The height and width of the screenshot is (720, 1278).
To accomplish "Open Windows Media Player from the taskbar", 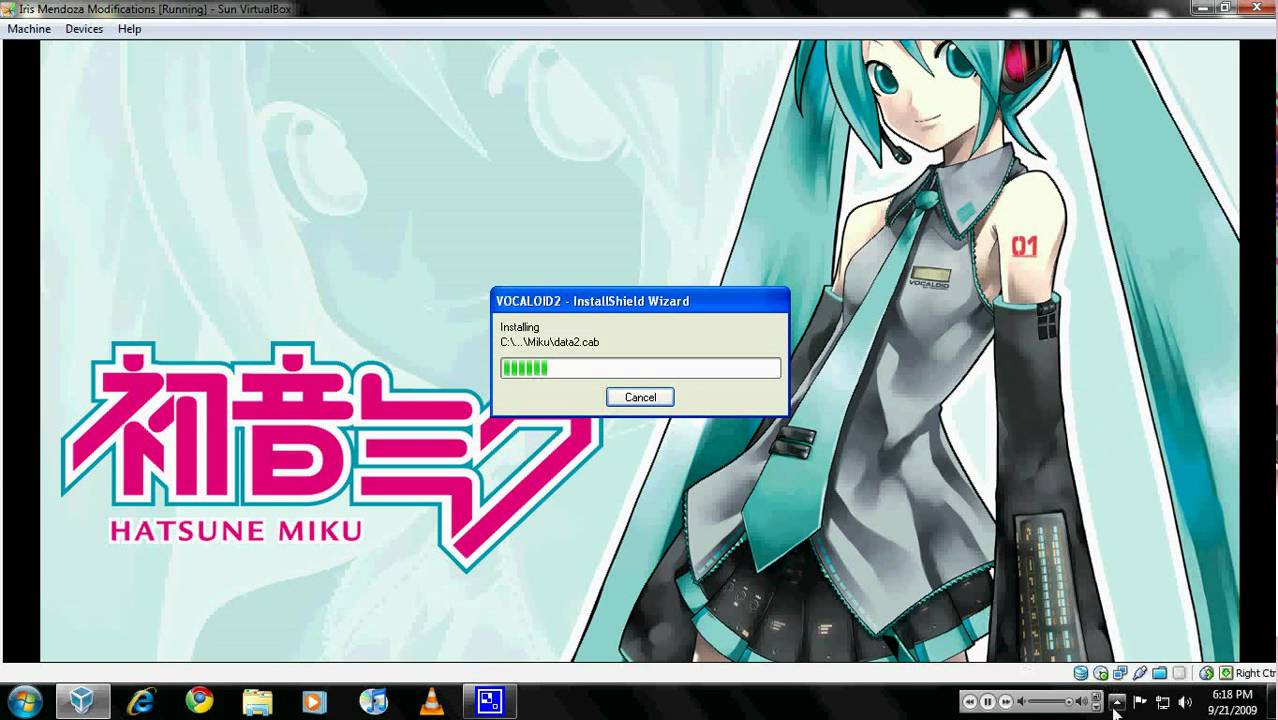I will [x=315, y=701].
